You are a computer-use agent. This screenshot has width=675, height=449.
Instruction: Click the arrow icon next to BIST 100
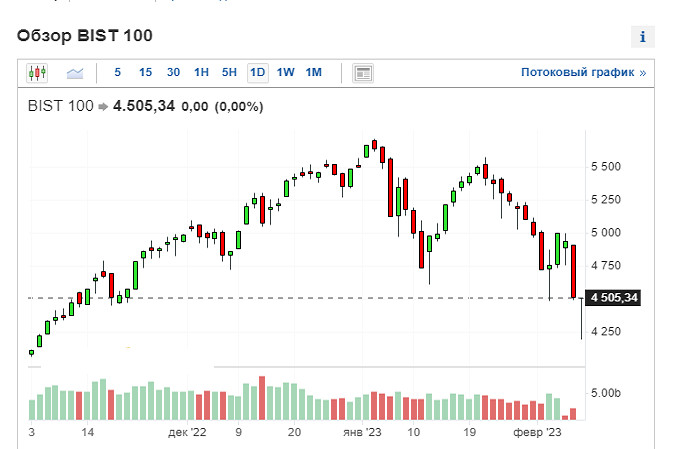click(102, 107)
